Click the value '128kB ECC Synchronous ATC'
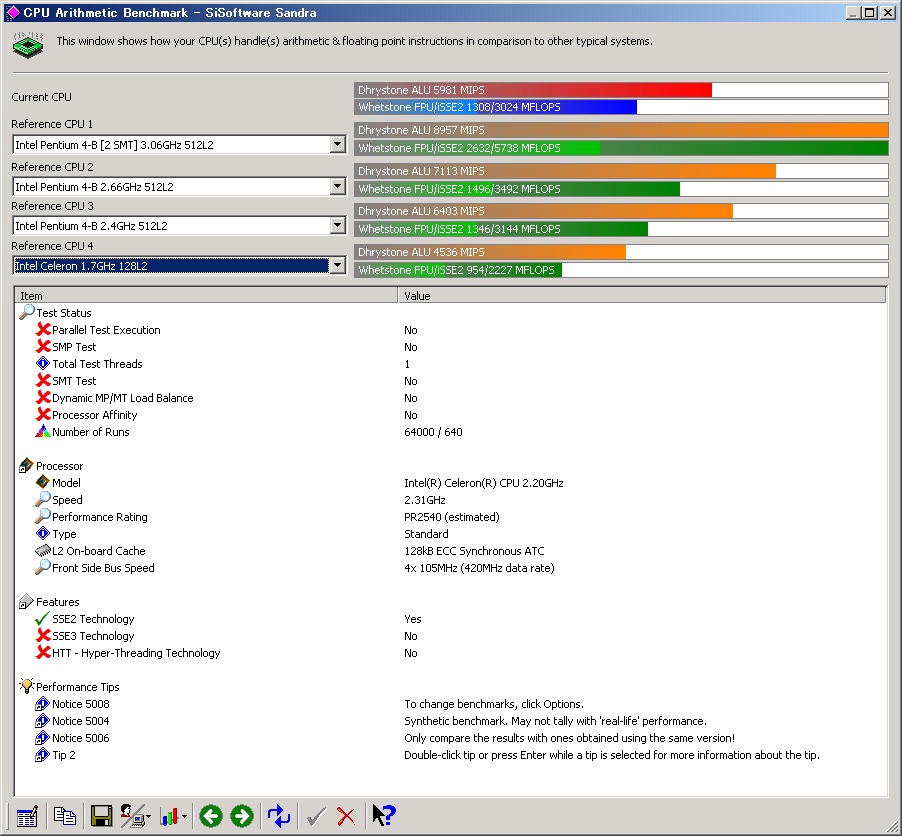This screenshot has width=902, height=836. coord(474,551)
